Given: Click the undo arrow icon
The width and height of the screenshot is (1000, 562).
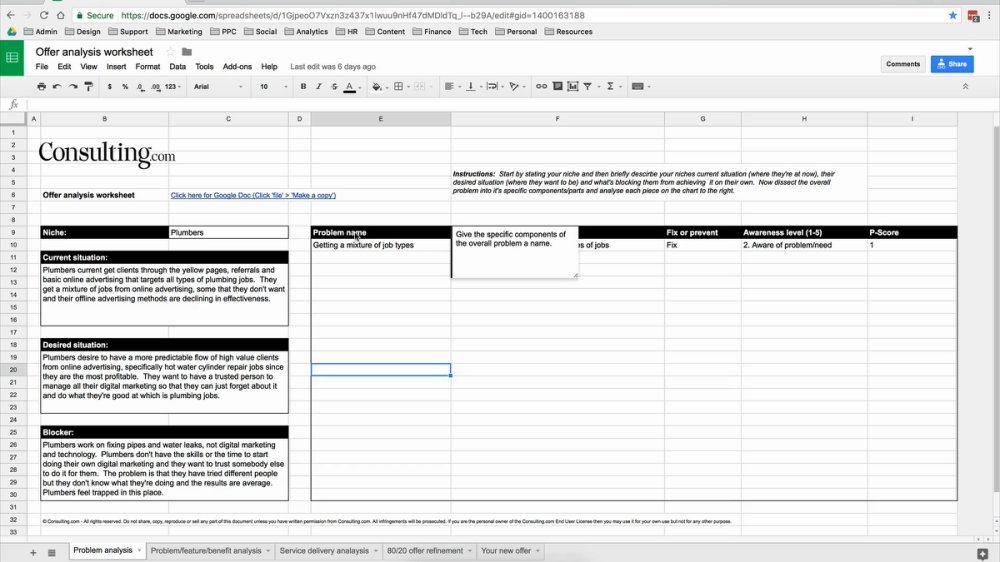Looking at the screenshot, I should (57, 86).
